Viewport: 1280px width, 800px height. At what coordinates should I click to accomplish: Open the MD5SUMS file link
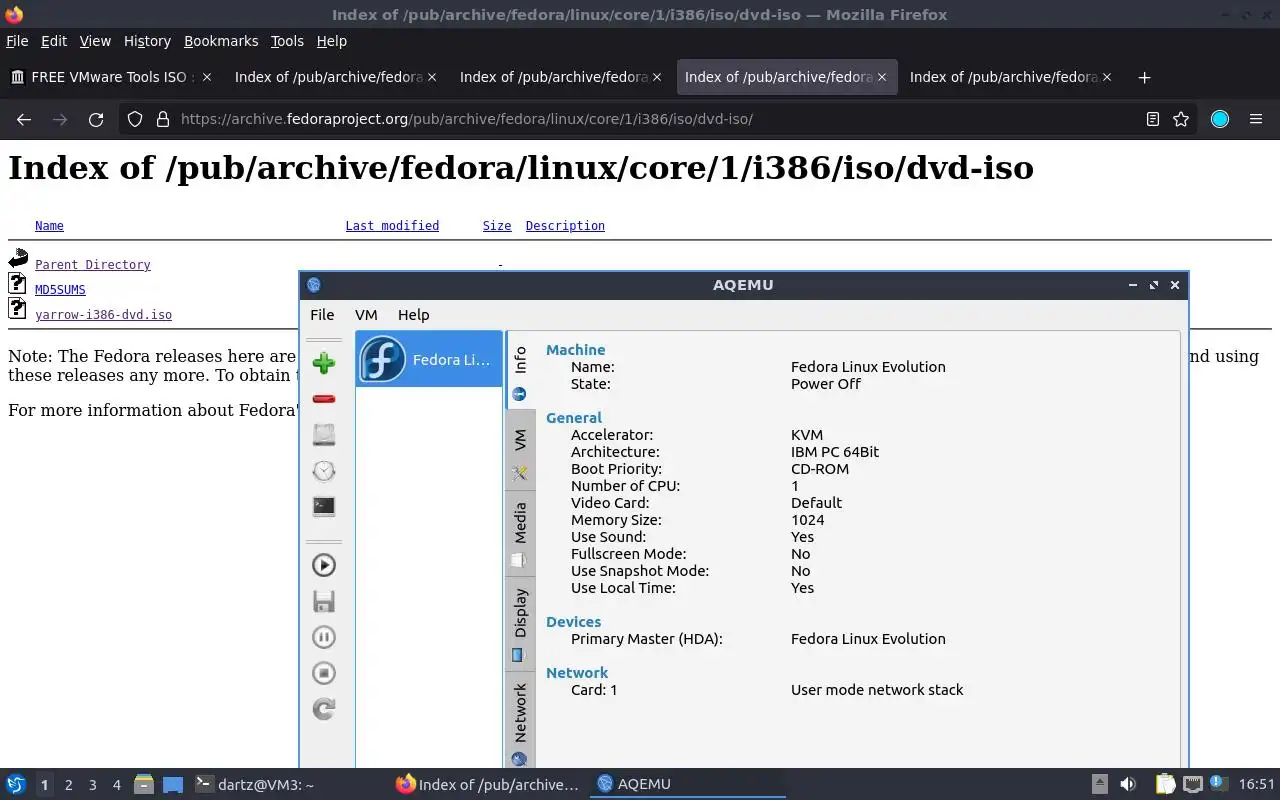click(60, 290)
